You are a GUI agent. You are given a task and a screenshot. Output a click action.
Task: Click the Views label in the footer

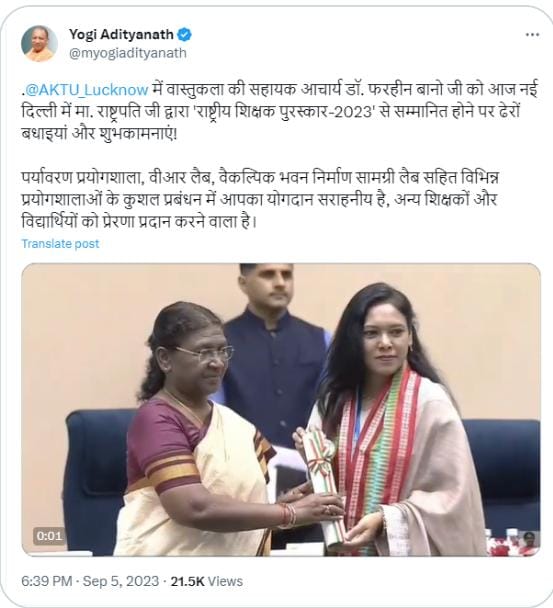(225, 581)
